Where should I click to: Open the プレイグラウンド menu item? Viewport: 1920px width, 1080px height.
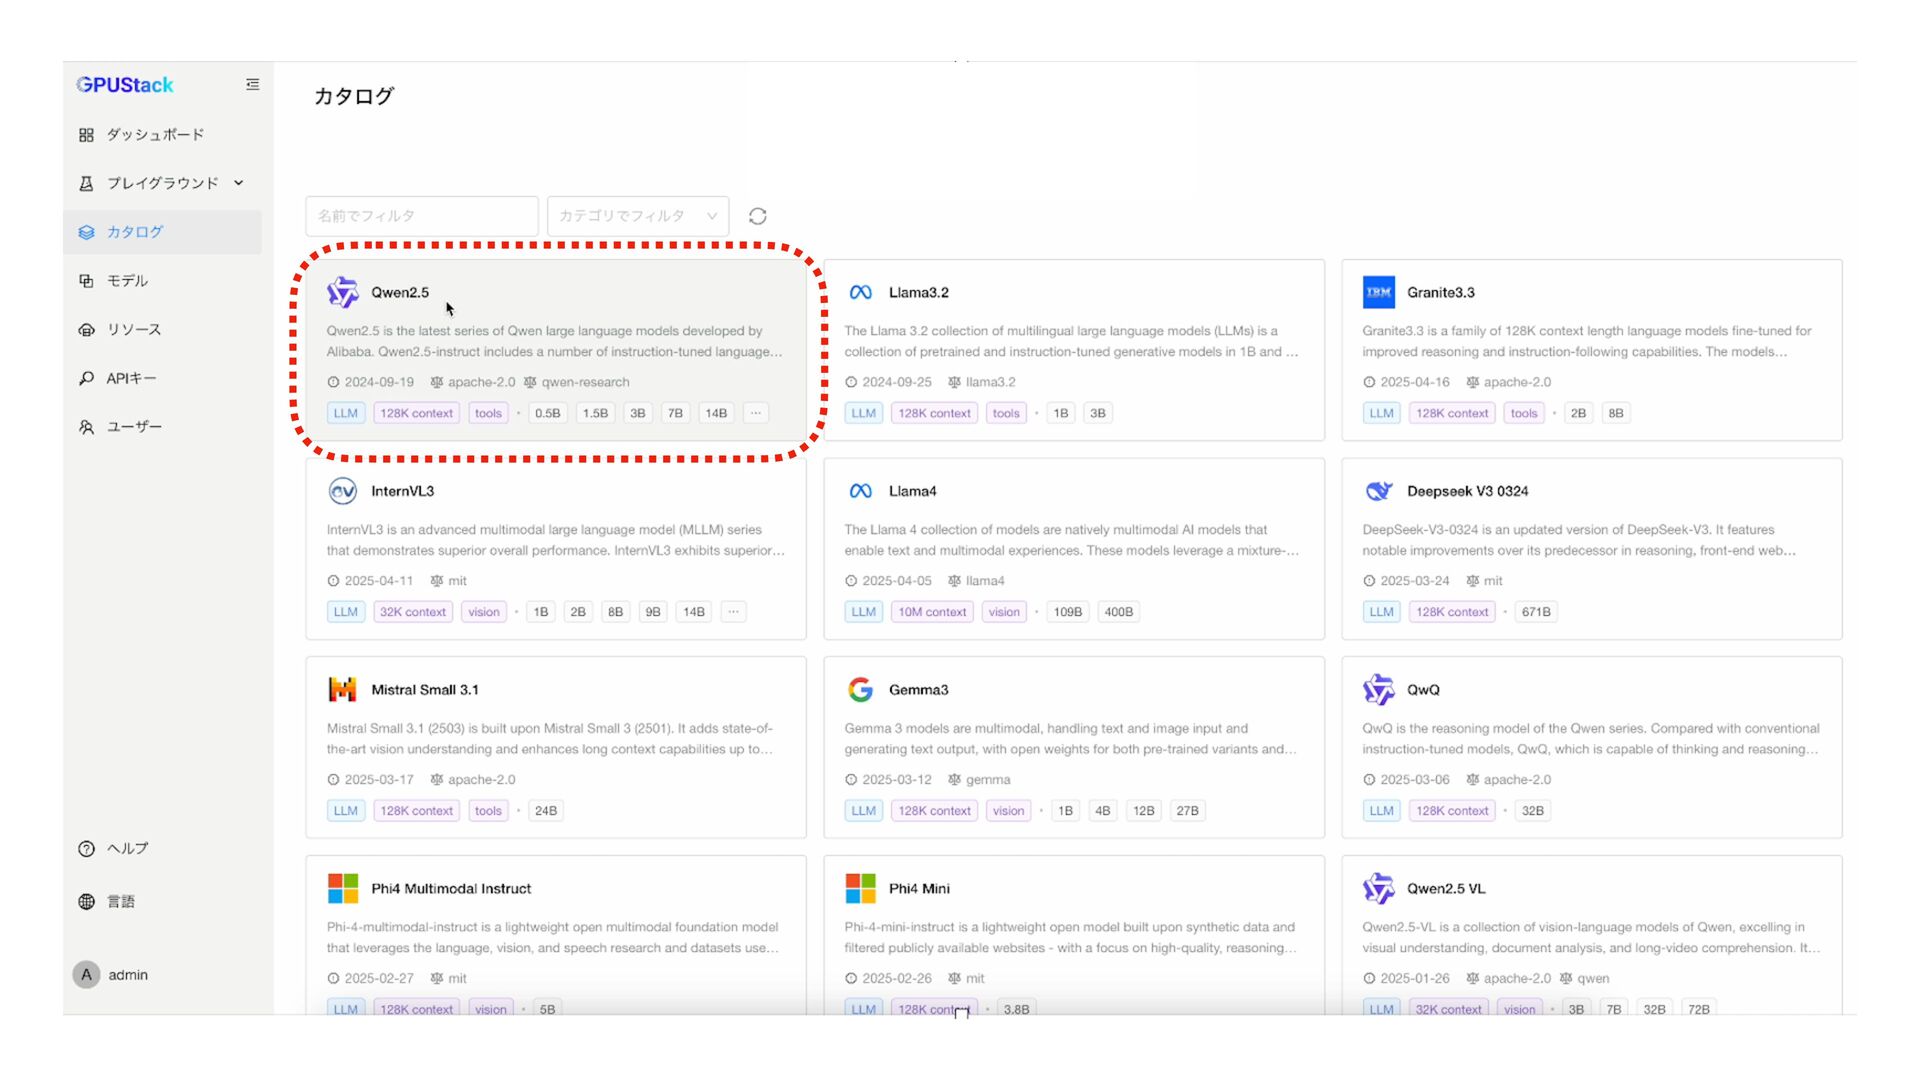162,183
